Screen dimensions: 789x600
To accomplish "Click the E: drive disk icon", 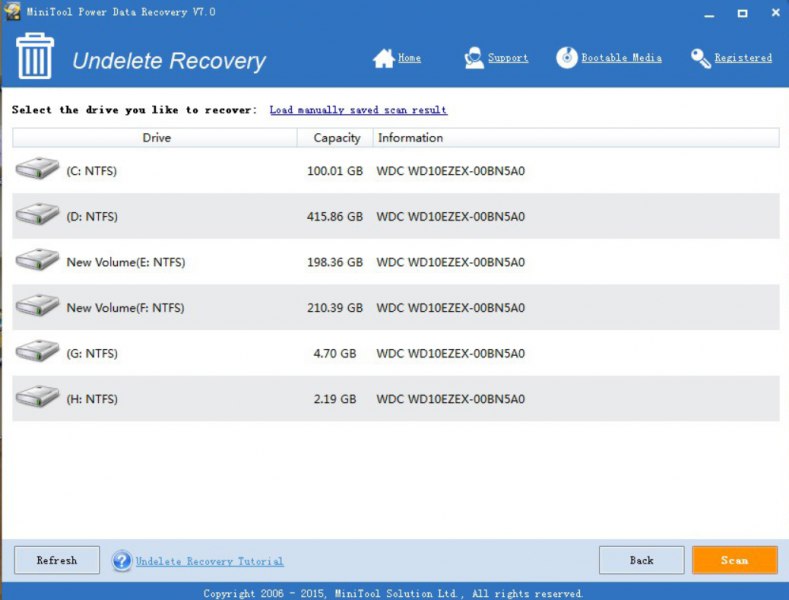I will pyautogui.click(x=37, y=260).
